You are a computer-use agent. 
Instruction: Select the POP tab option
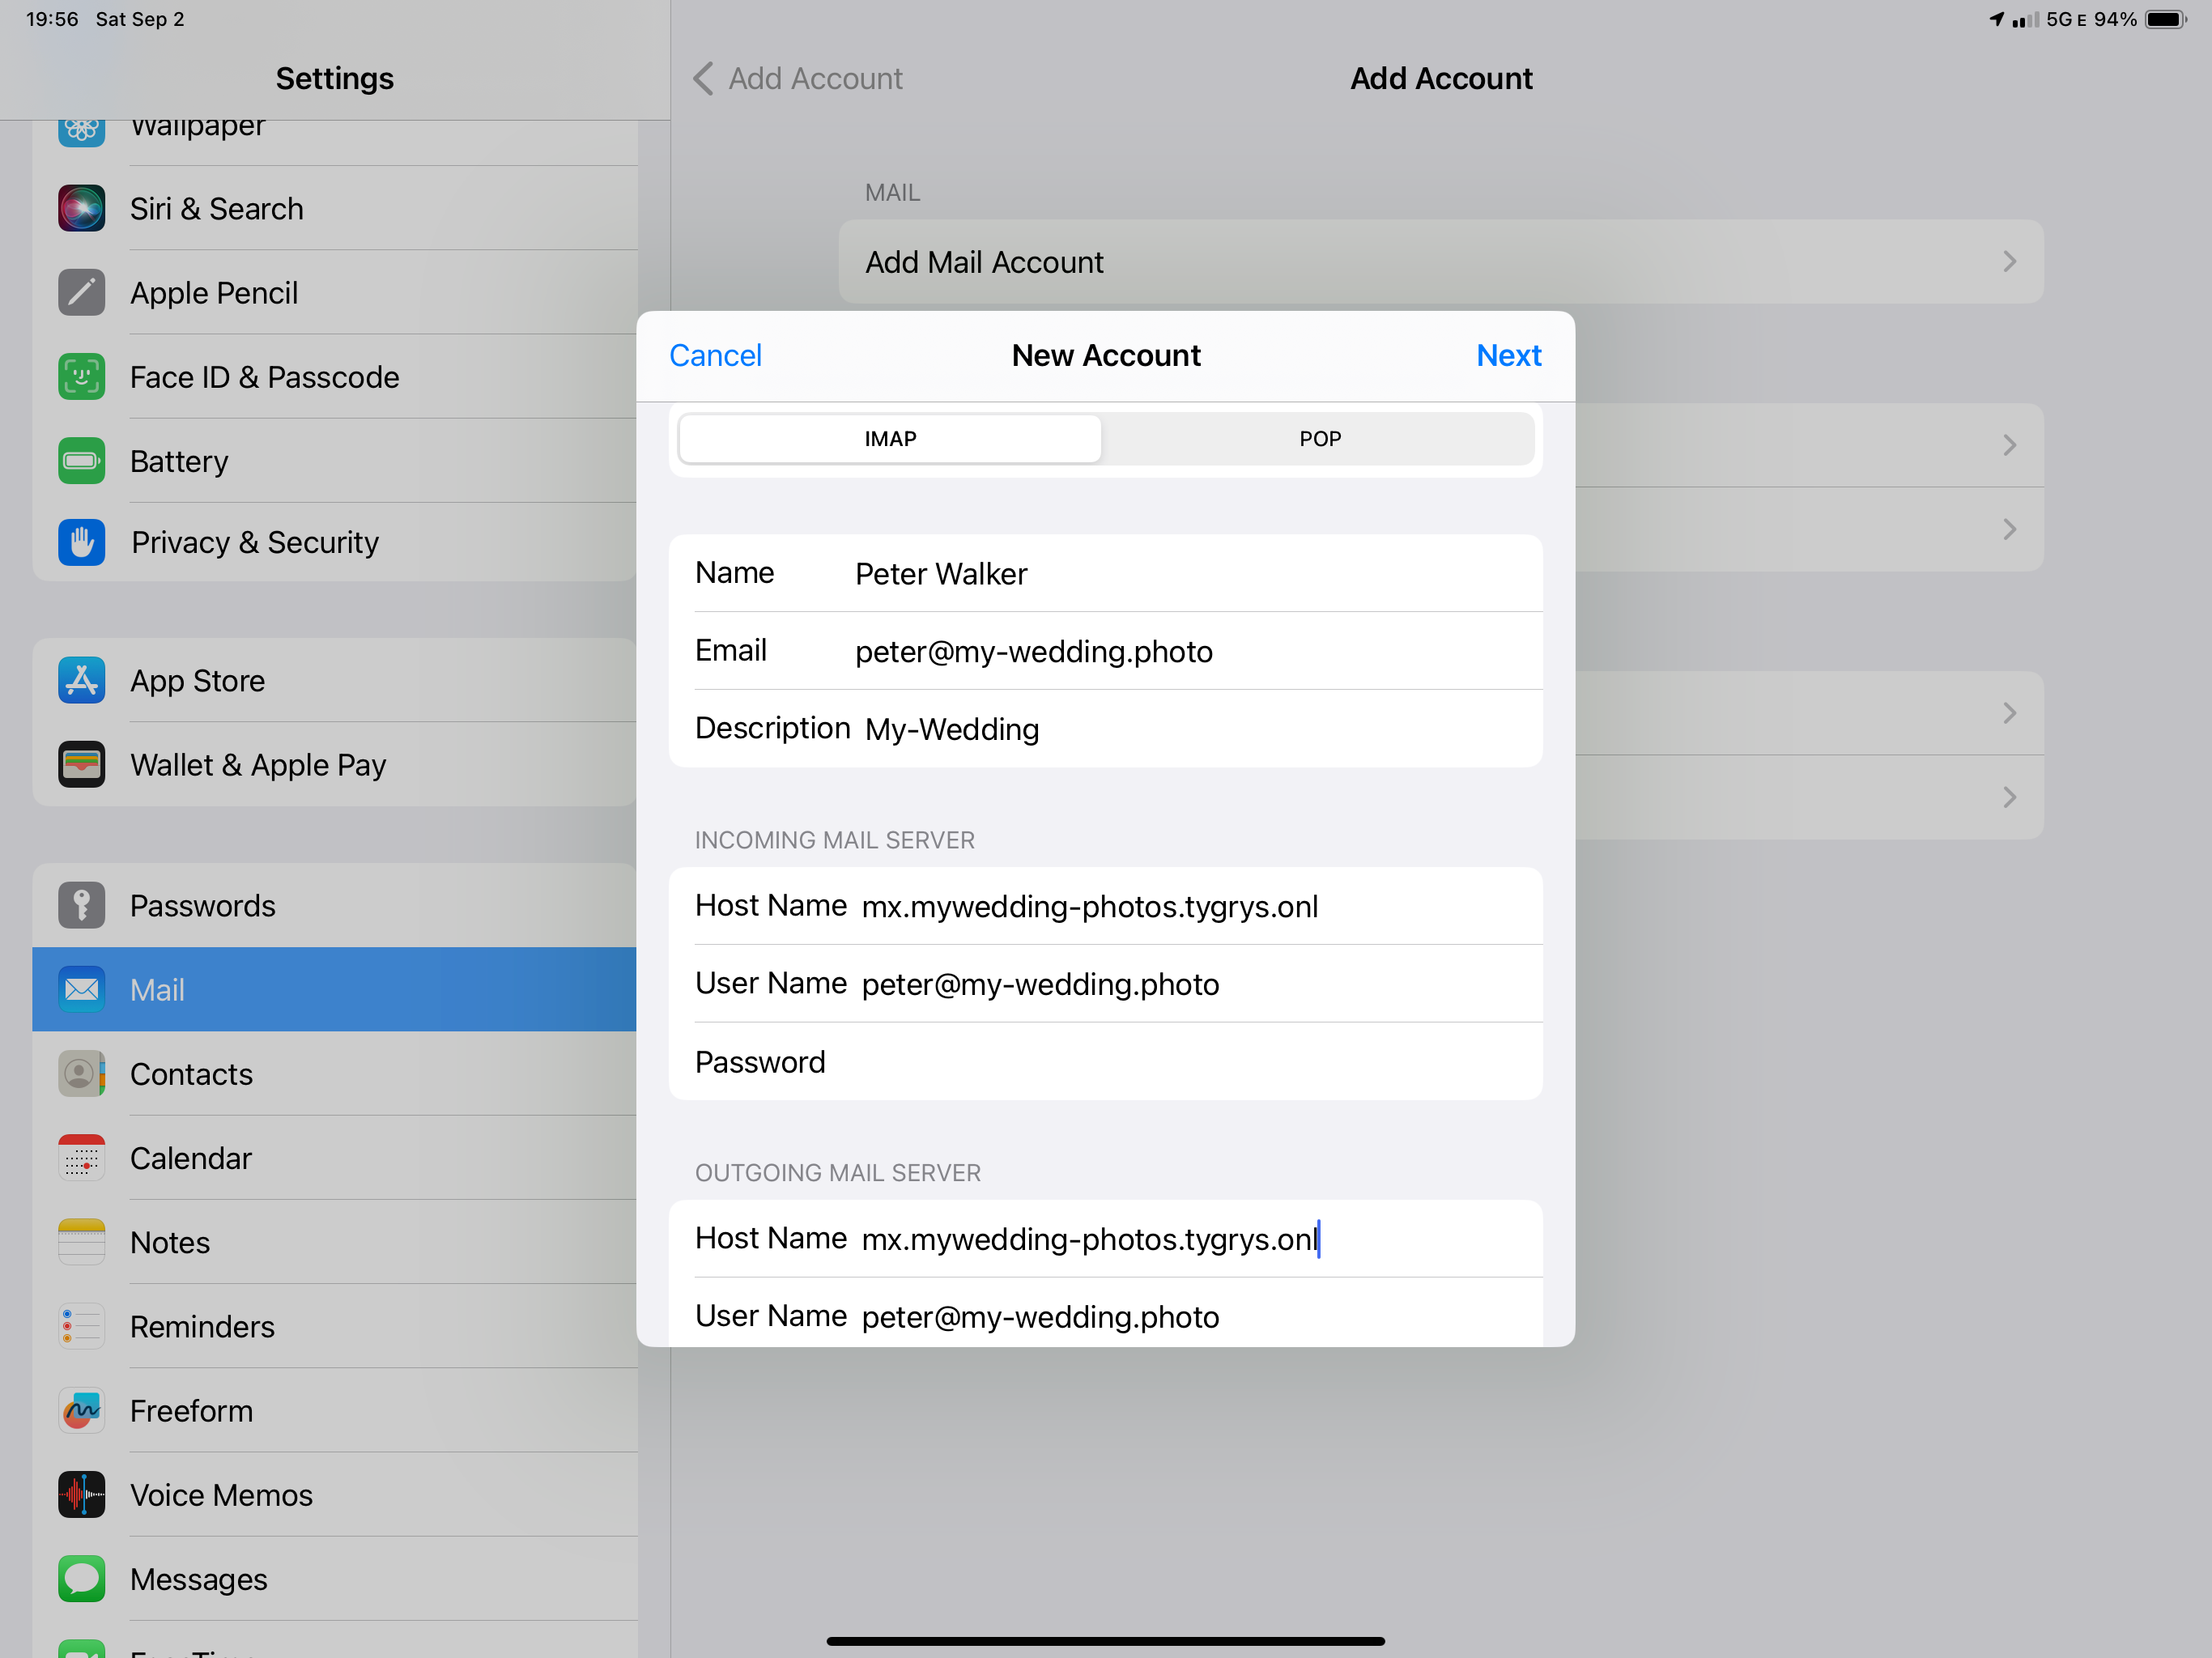pyautogui.click(x=1318, y=437)
